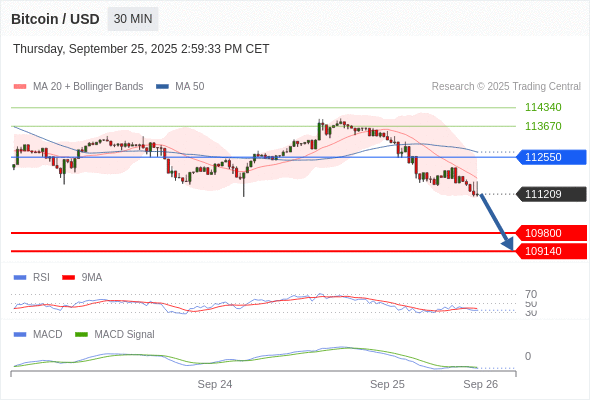The width and height of the screenshot is (590, 400).
Task: Click the Sep 26 date axis marker
Action: click(x=481, y=384)
